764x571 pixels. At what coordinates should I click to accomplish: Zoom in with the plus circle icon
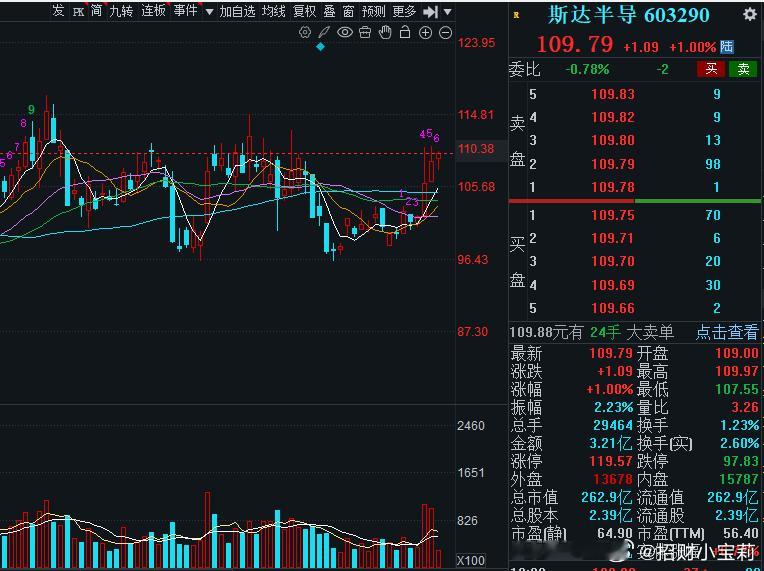pyautogui.click(x=425, y=33)
